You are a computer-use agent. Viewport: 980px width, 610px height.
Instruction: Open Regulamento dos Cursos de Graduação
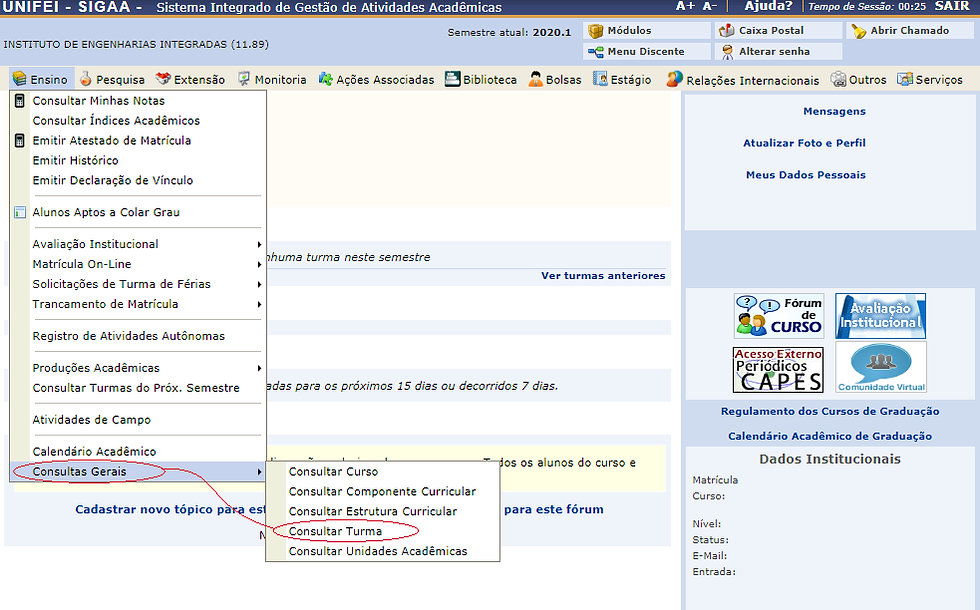[x=830, y=411]
